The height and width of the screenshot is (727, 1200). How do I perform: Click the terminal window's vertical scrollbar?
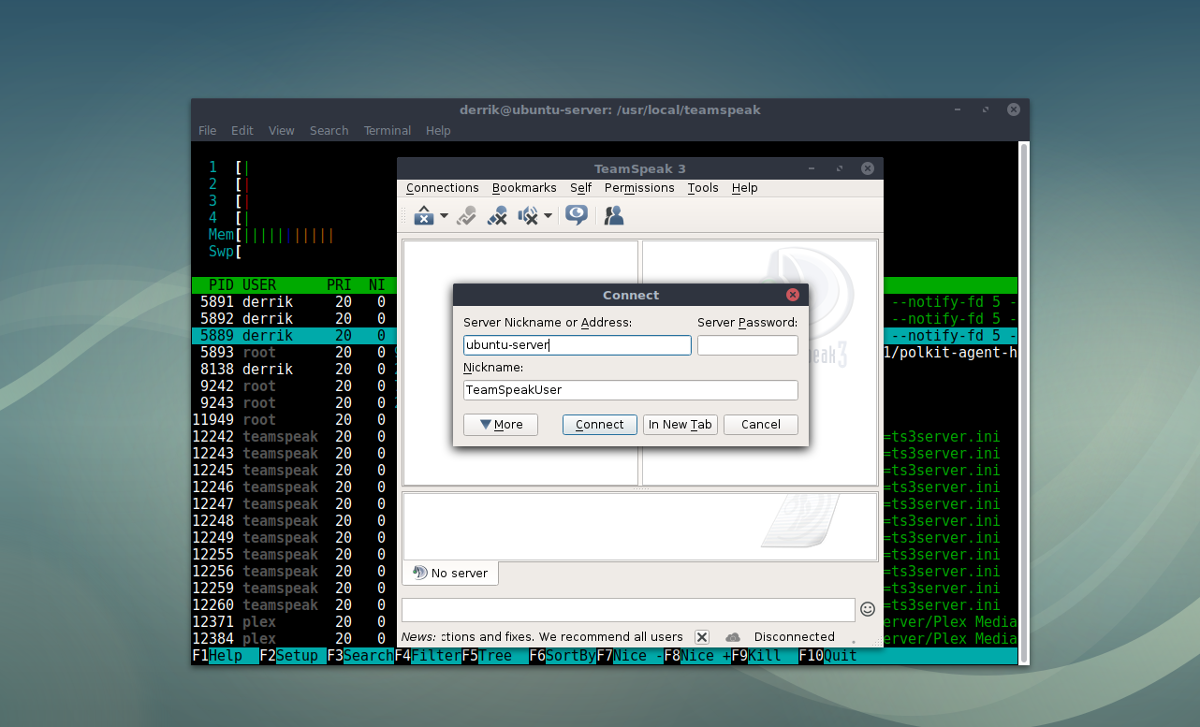(x=1023, y=403)
